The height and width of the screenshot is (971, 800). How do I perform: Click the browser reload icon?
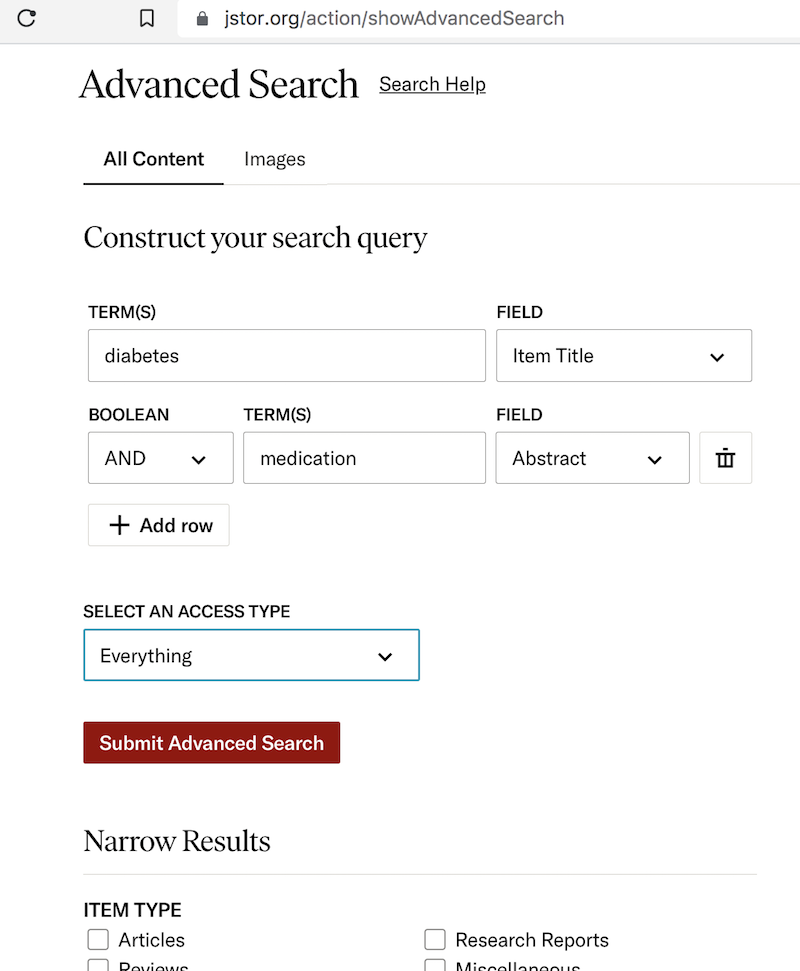(x=27, y=18)
